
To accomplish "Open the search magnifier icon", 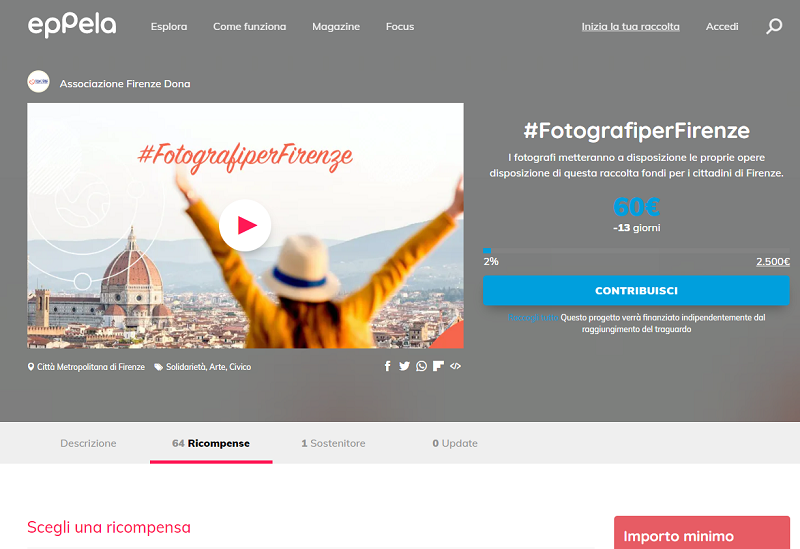I will coord(774,26).
